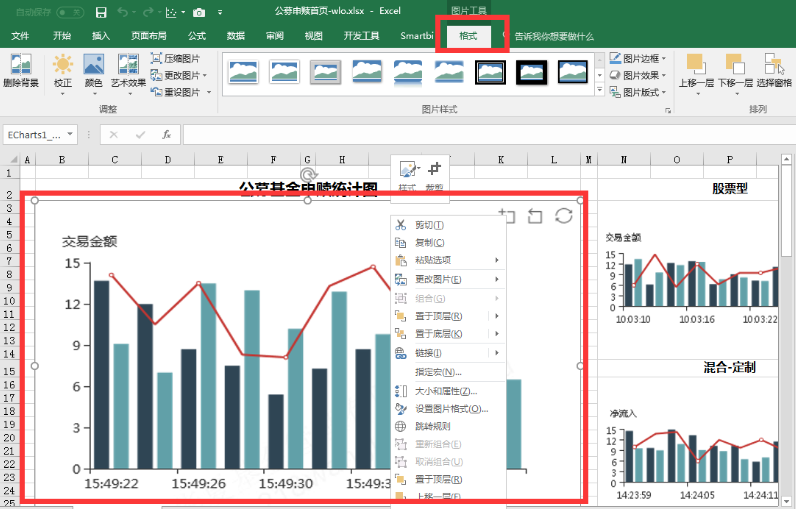This screenshot has width=796, height=509.
Task: Choose 大小和属性(Z)... in the context menu
Action: click(449, 391)
